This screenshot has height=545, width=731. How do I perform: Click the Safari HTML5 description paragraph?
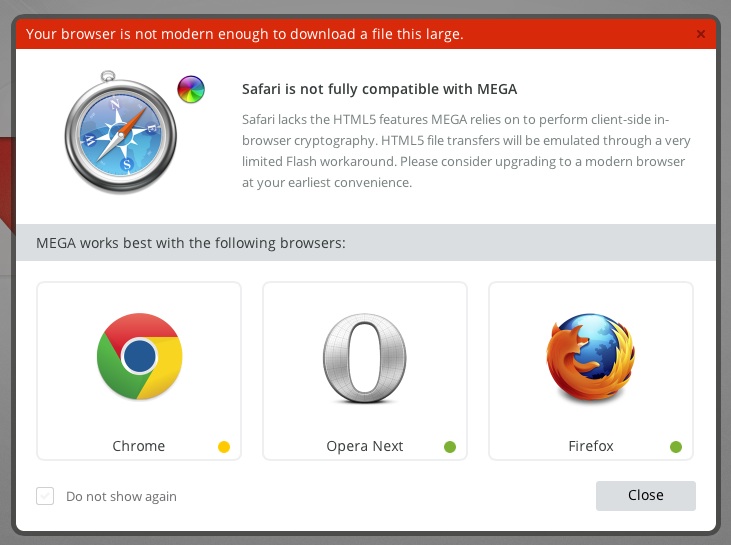(466, 151)
